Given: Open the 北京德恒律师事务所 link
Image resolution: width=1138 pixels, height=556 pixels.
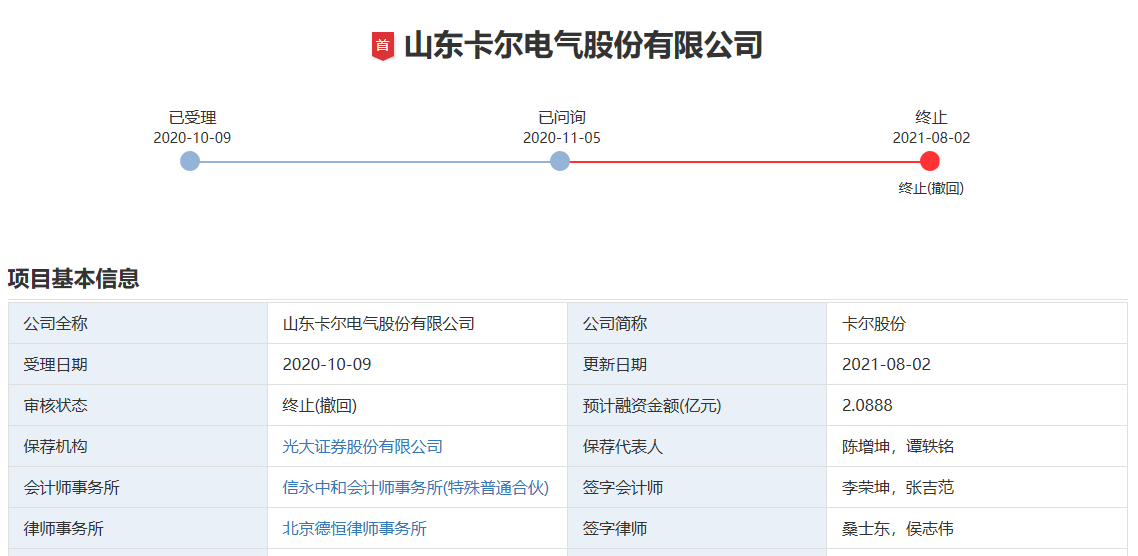Looking at the screenshot, I should (x=354, y=528).
